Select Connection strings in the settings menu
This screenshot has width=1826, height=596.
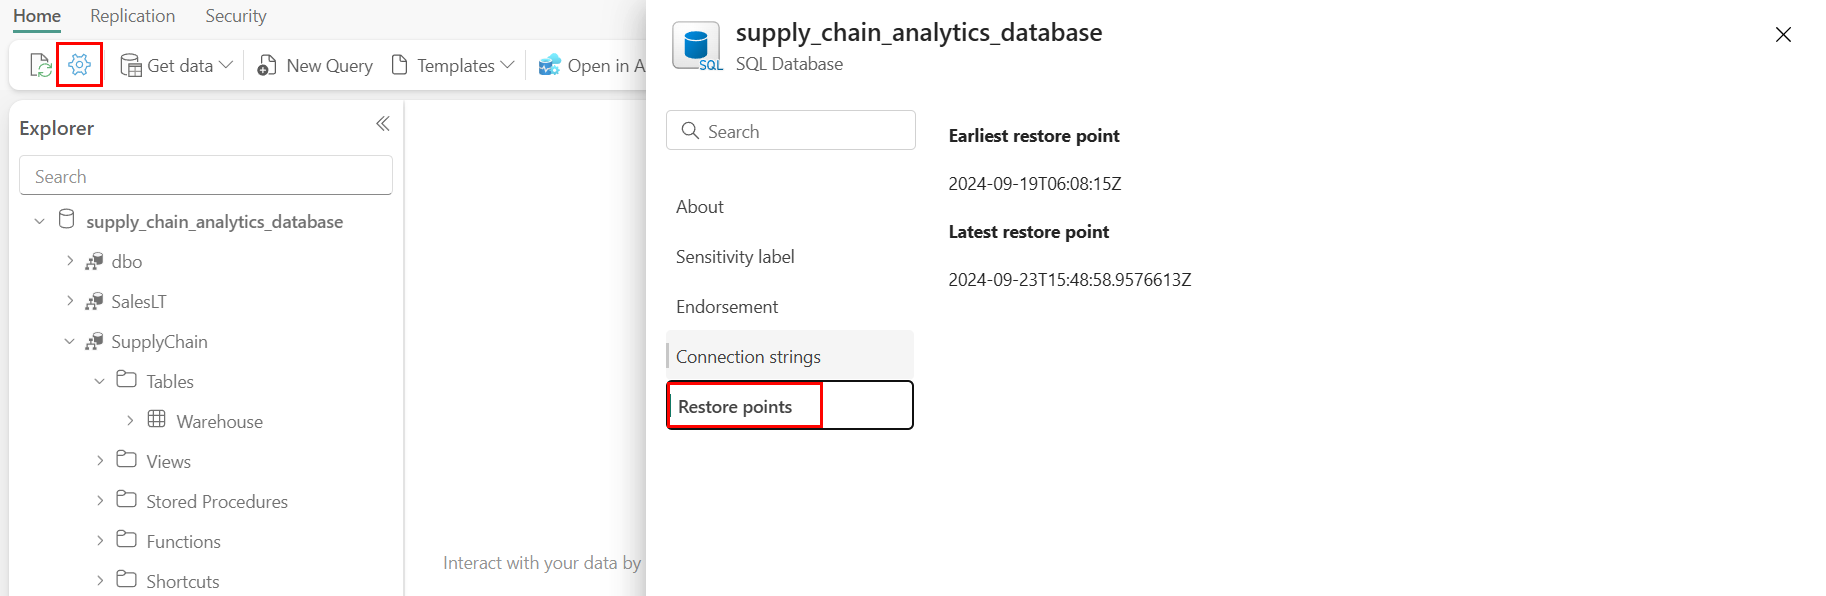[748, 357]
